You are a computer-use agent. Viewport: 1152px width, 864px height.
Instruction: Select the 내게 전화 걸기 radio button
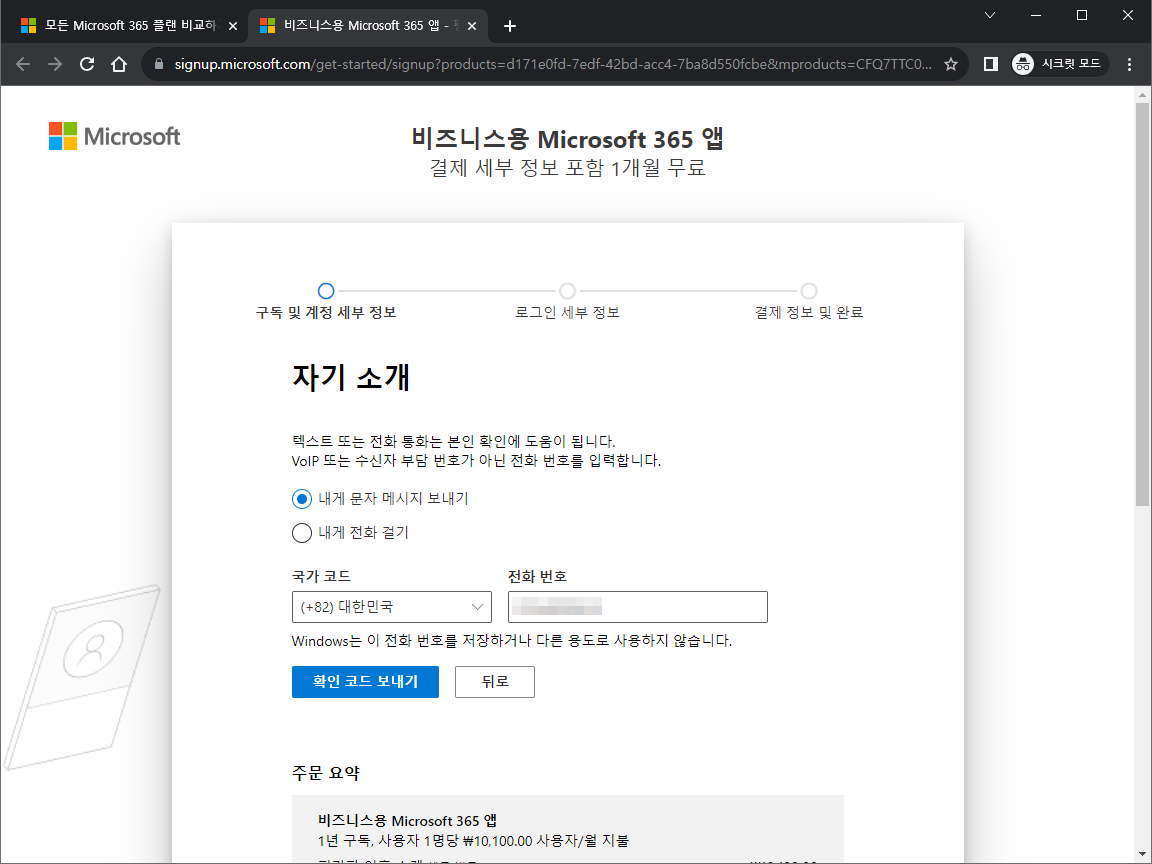coord(301,533)
